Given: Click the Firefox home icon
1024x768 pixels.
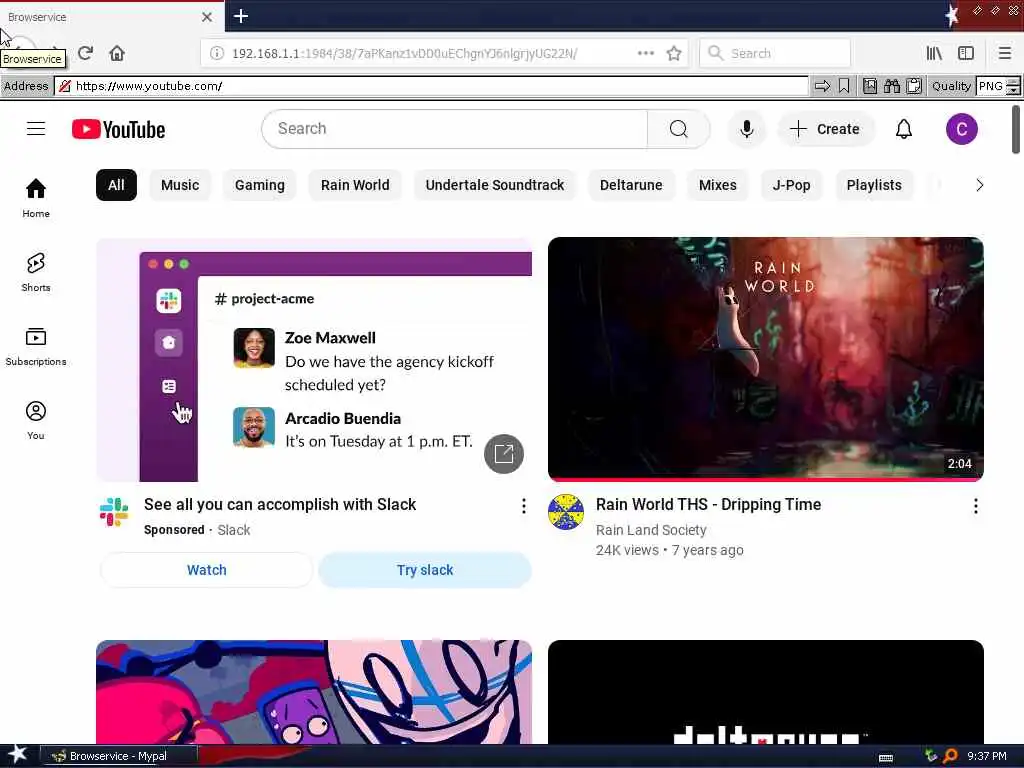Looking at the screenshot, I should [117, 53].
